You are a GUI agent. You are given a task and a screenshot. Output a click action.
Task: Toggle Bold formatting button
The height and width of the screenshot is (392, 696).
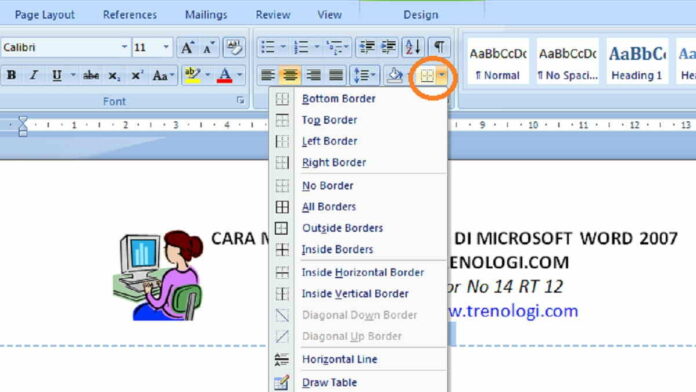point(12,75)
